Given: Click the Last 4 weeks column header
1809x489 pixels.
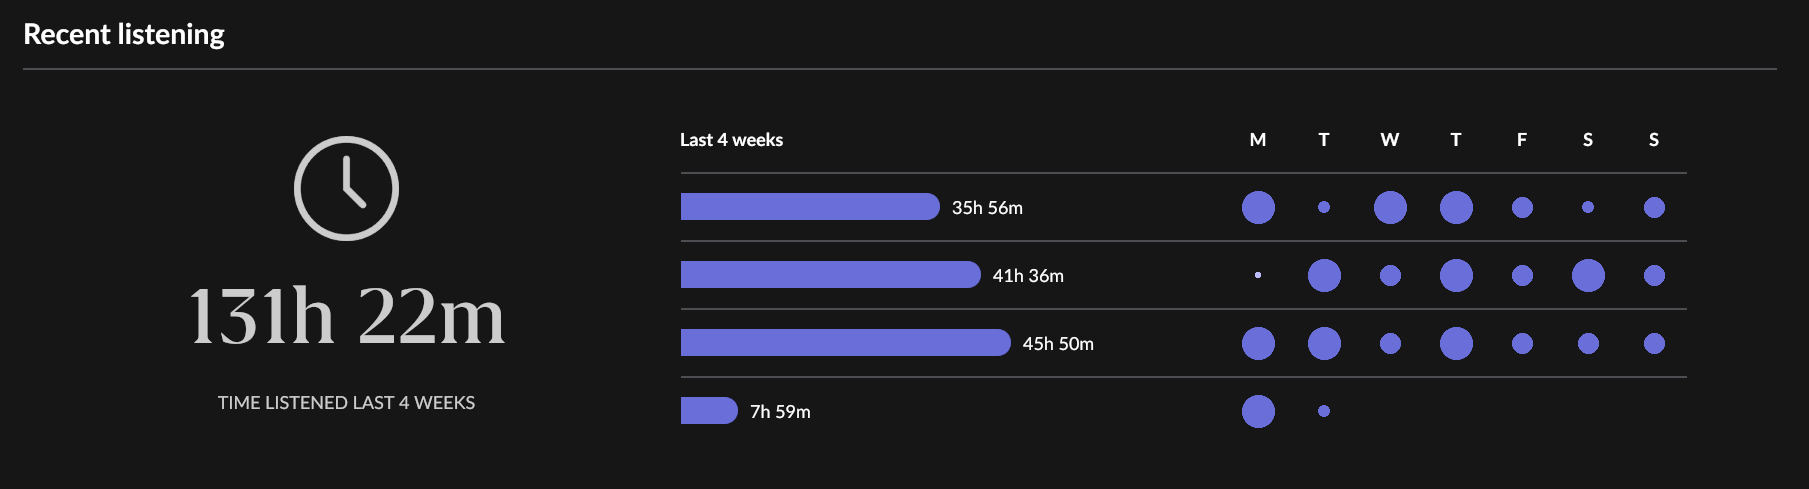Looking at the screenshot, I should [x=731, y=140].
